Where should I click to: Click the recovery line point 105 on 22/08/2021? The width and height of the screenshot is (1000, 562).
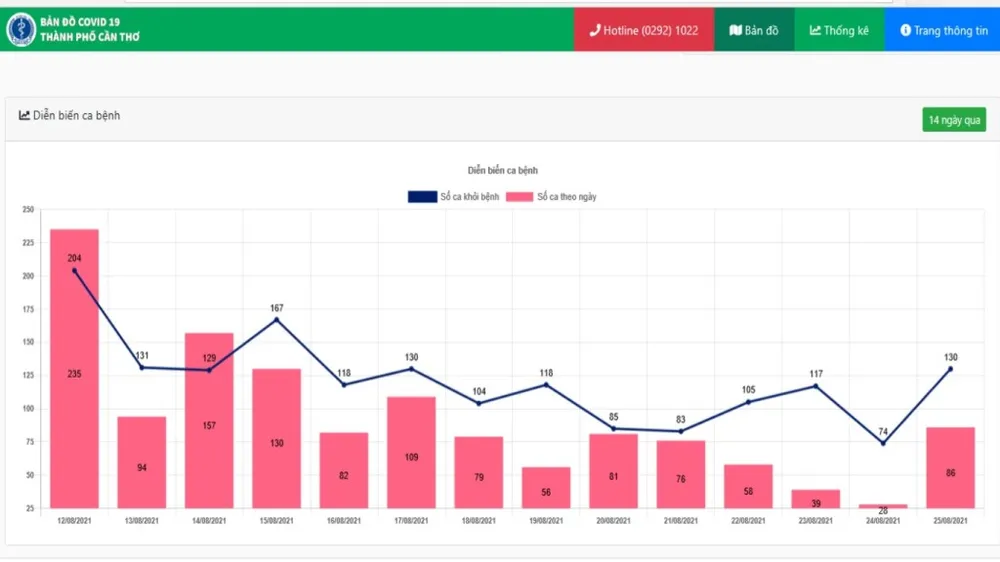pos(748,402)
